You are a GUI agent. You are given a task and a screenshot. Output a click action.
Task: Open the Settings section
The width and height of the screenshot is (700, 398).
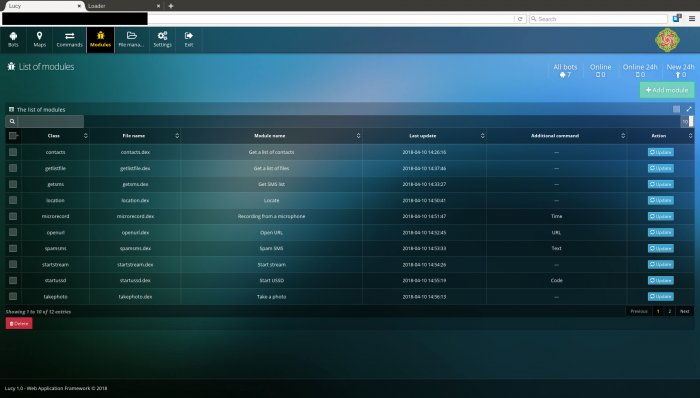(x=162, y=40)
